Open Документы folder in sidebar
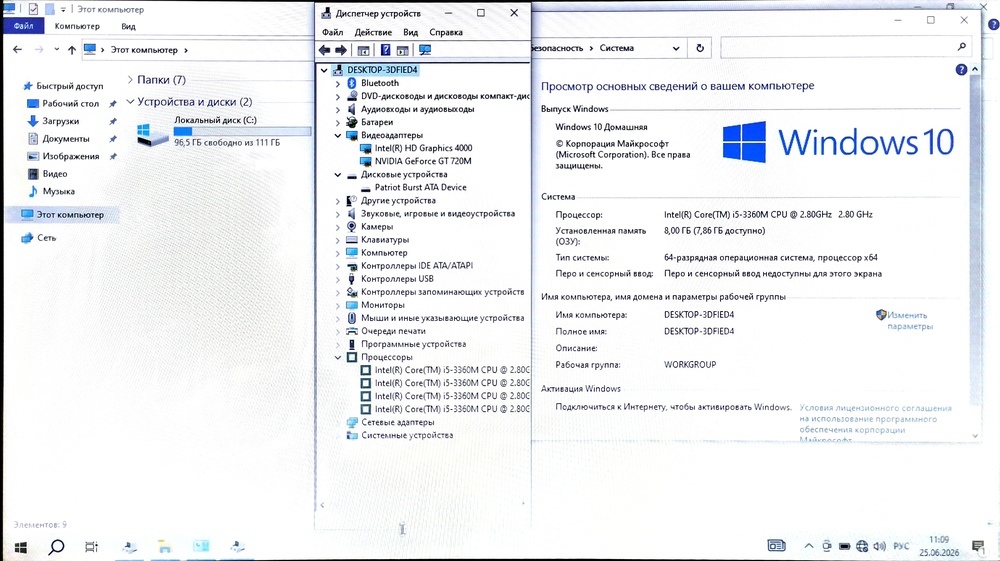Screen dimensions: 1000x561 pyautogui.click(x=58, y=138)
